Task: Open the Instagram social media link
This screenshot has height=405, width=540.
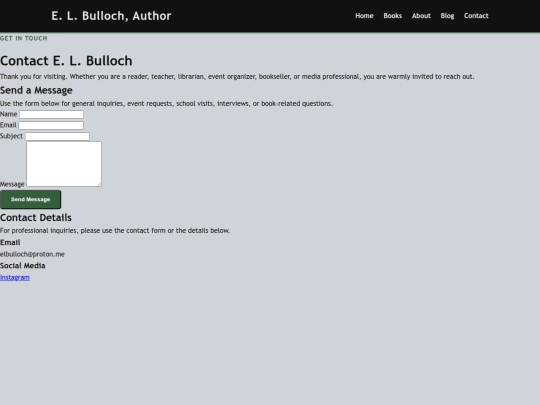Action: [x=15, y=278]
